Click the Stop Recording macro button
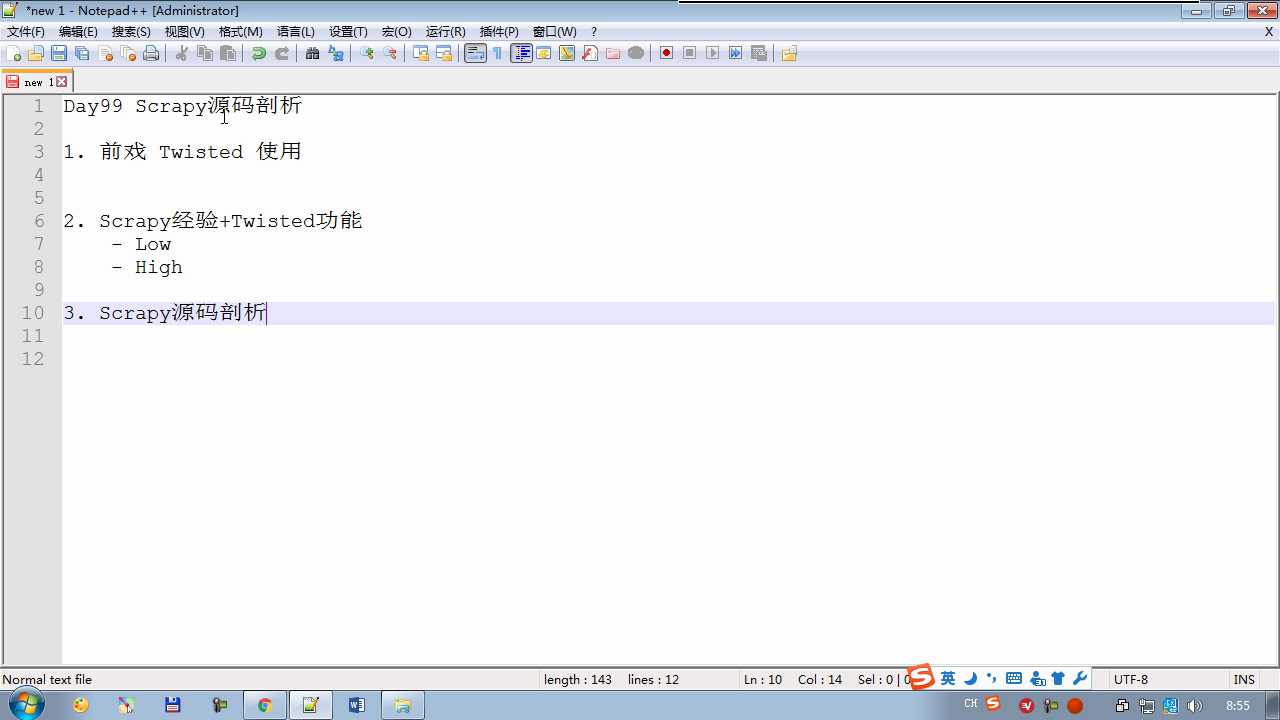 [x=689, y=54]
